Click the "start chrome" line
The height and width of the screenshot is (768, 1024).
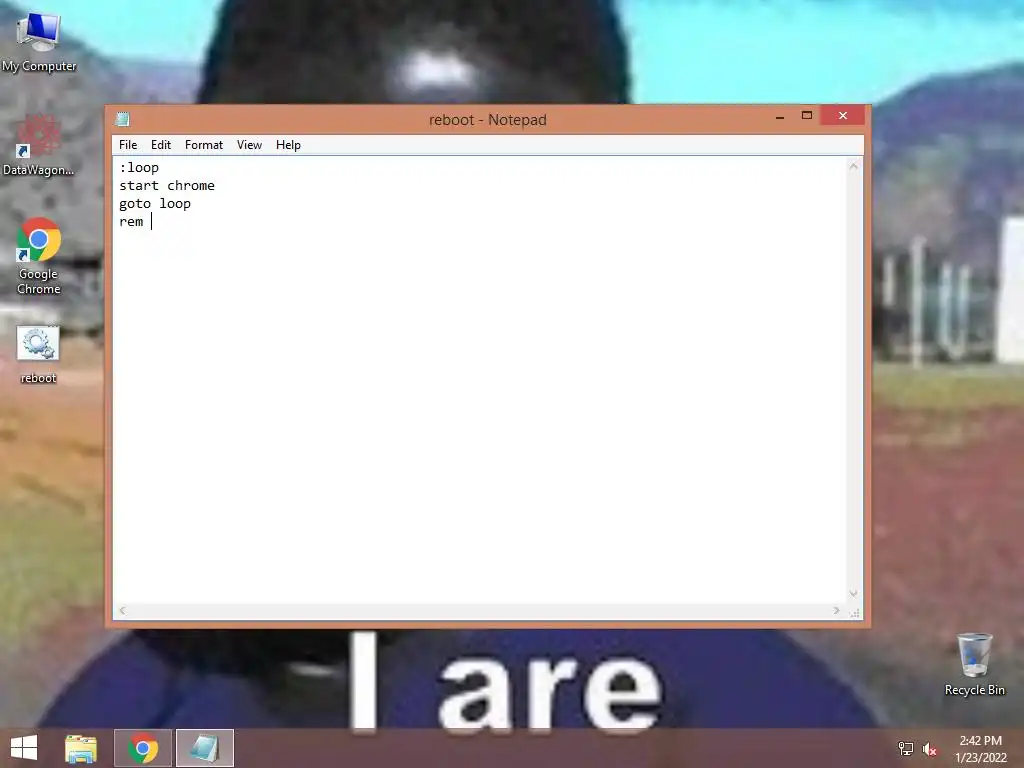click(x=167, y=185)
